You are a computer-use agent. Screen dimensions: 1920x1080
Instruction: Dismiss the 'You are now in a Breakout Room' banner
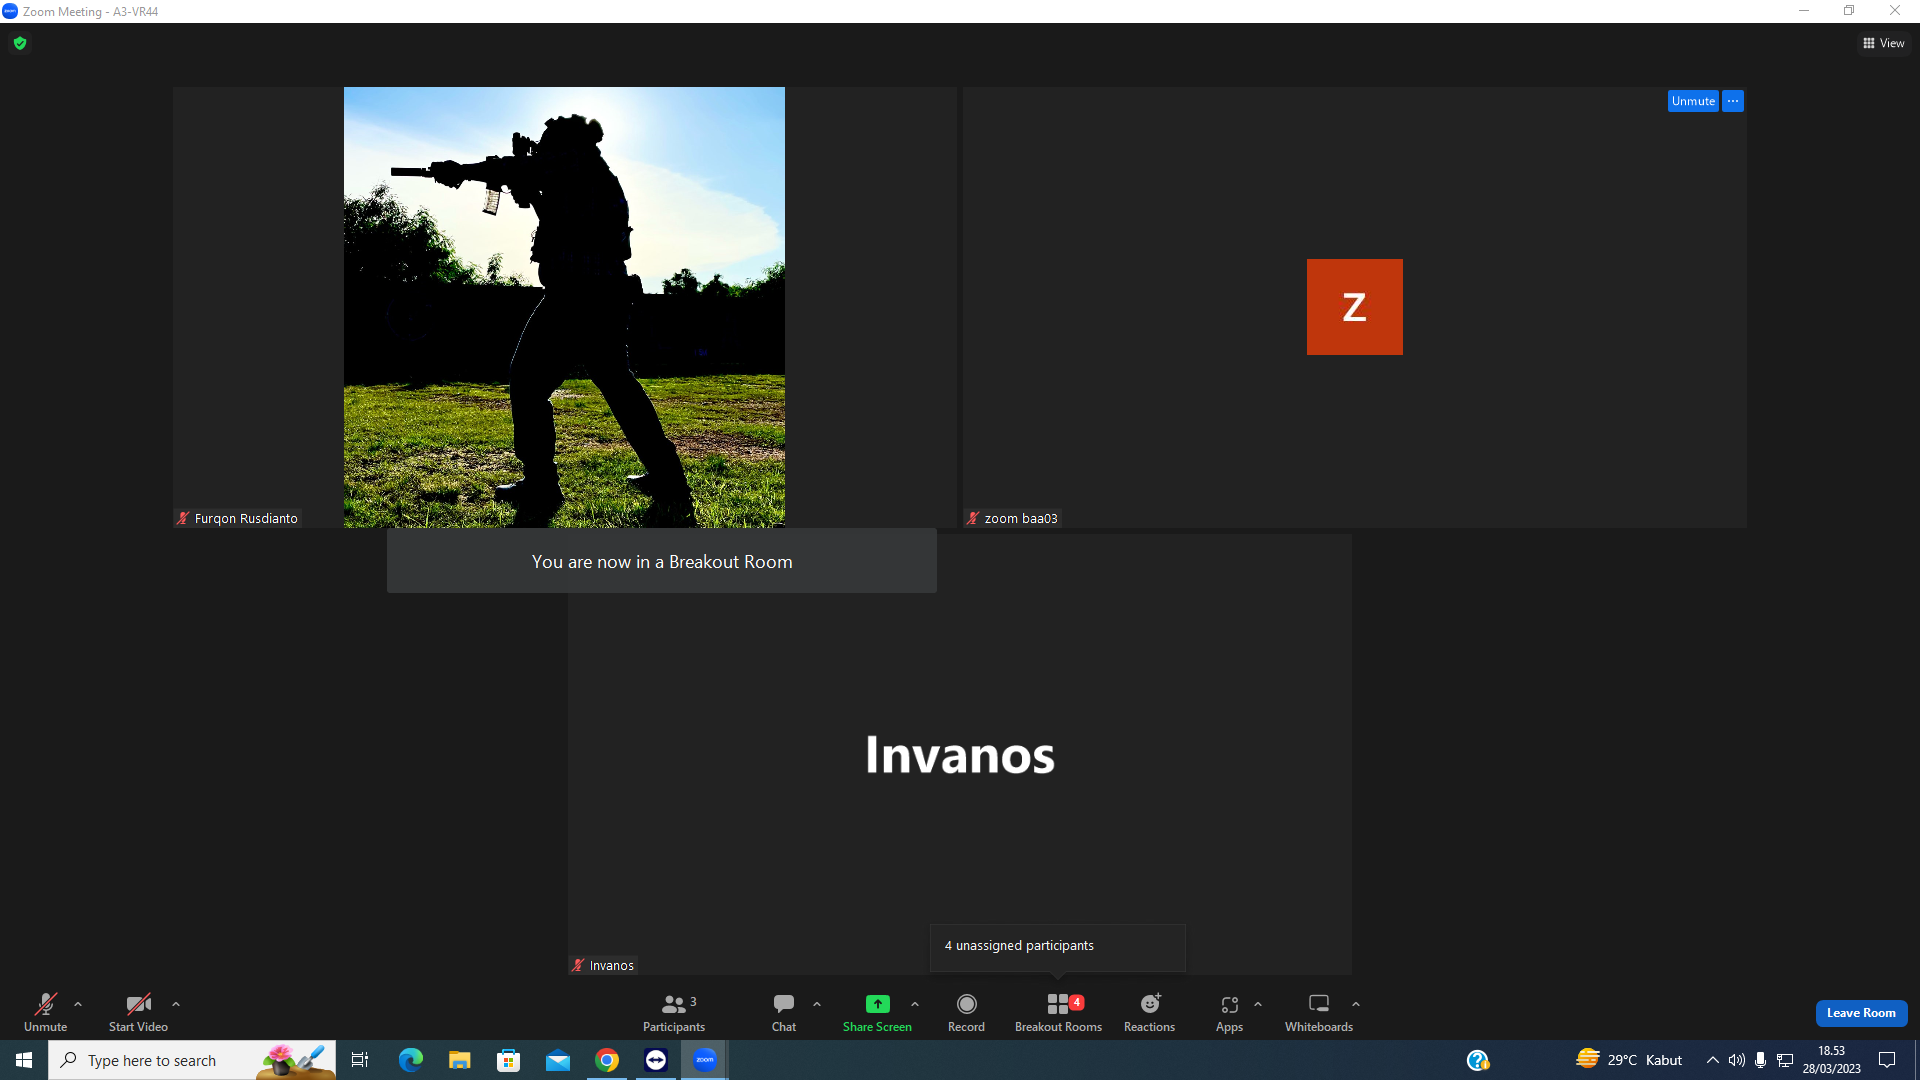point(662,561)
